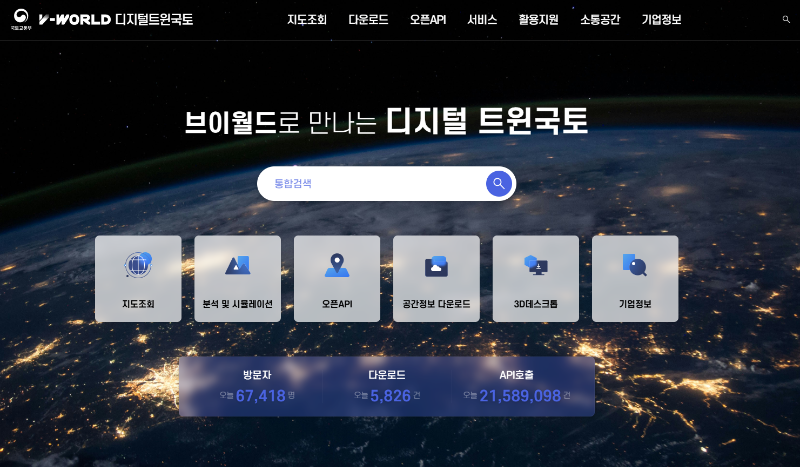
Task: Open the 분석 및 시뮬레이션 card
Action: point(238,279)
